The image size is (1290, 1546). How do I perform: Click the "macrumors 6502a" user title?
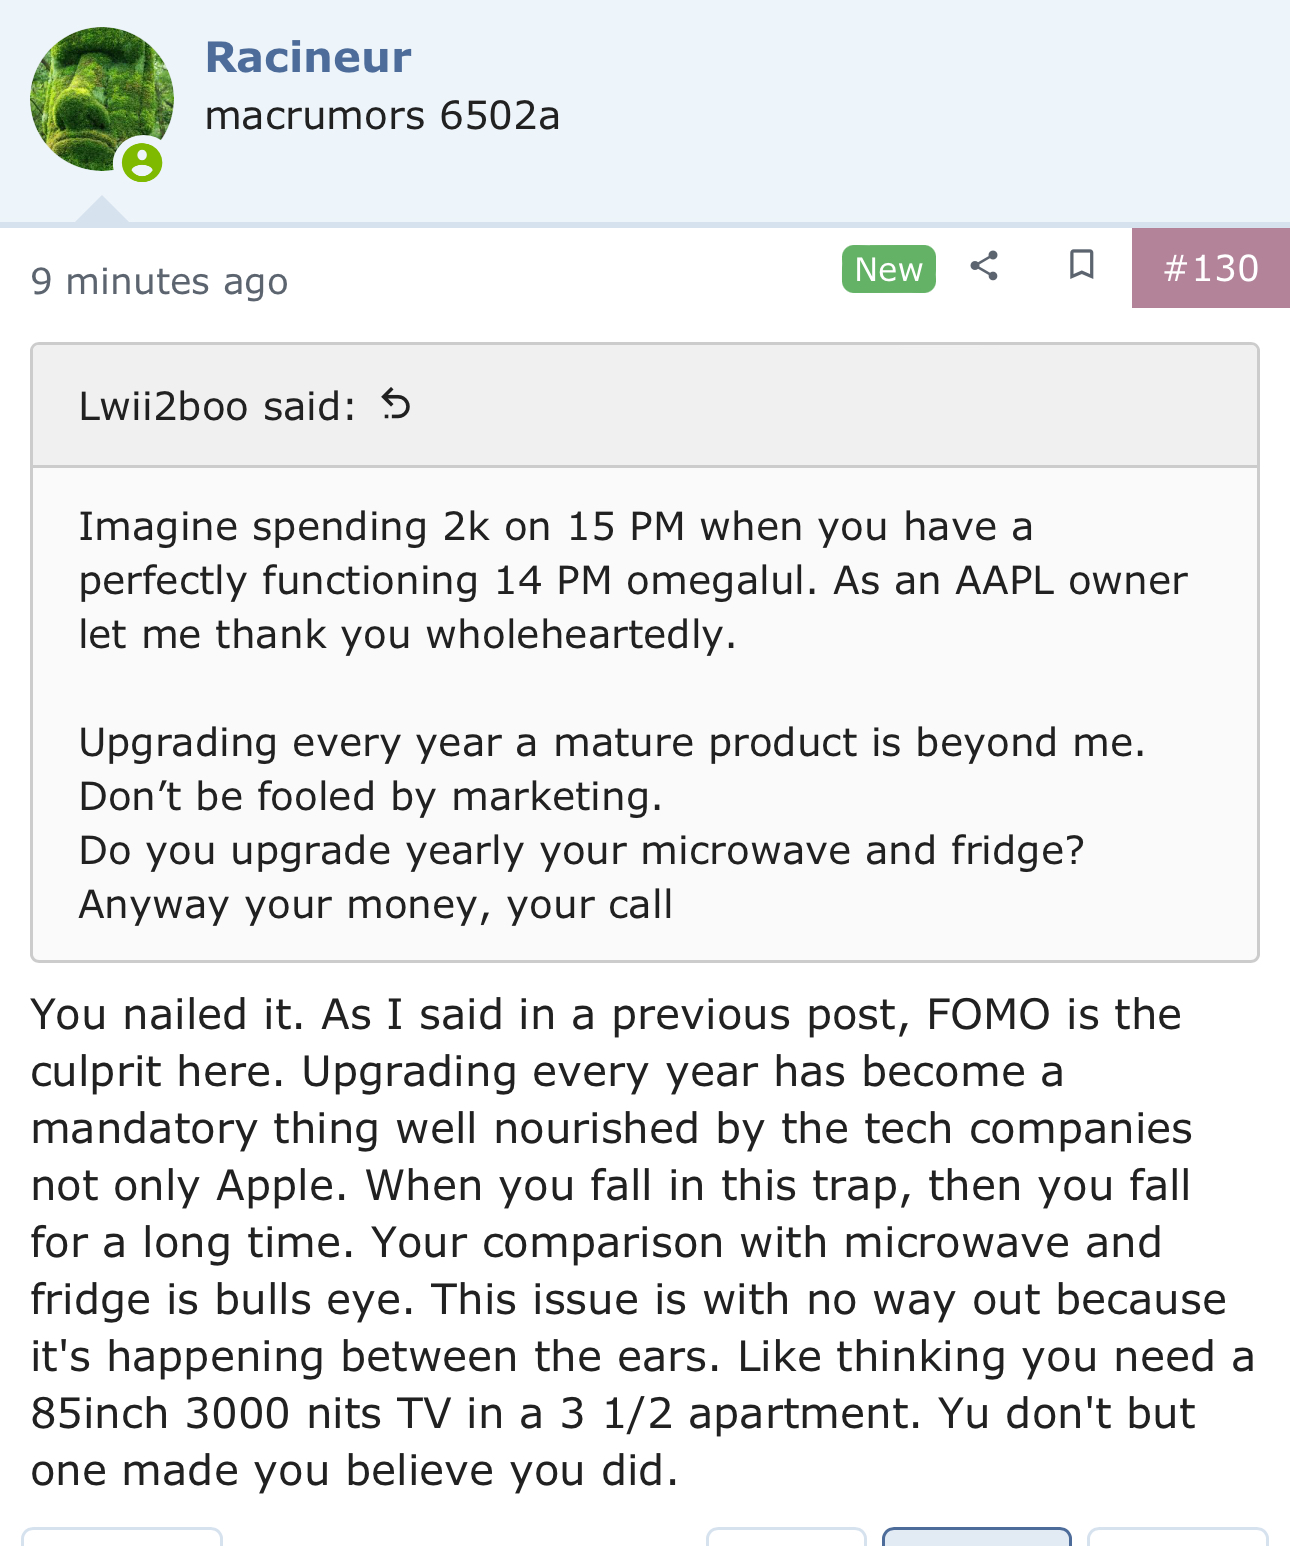coord(382,116)
